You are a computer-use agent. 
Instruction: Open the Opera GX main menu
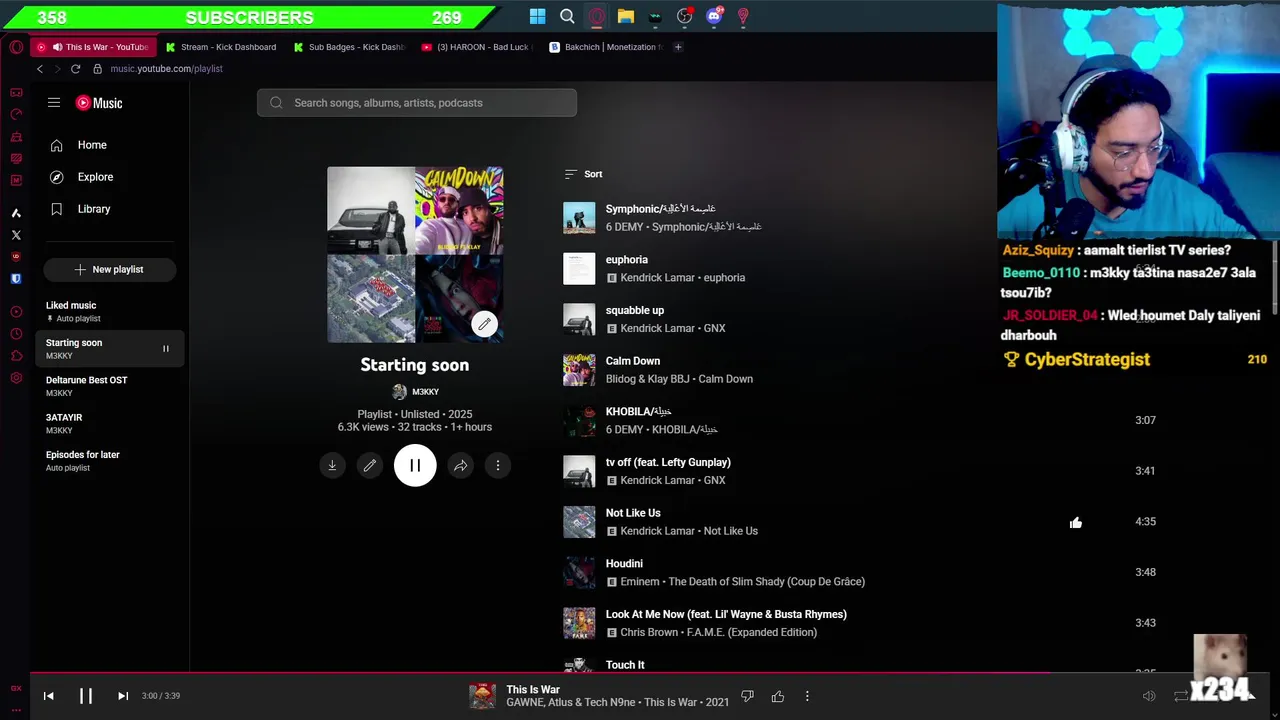point(15,47)
